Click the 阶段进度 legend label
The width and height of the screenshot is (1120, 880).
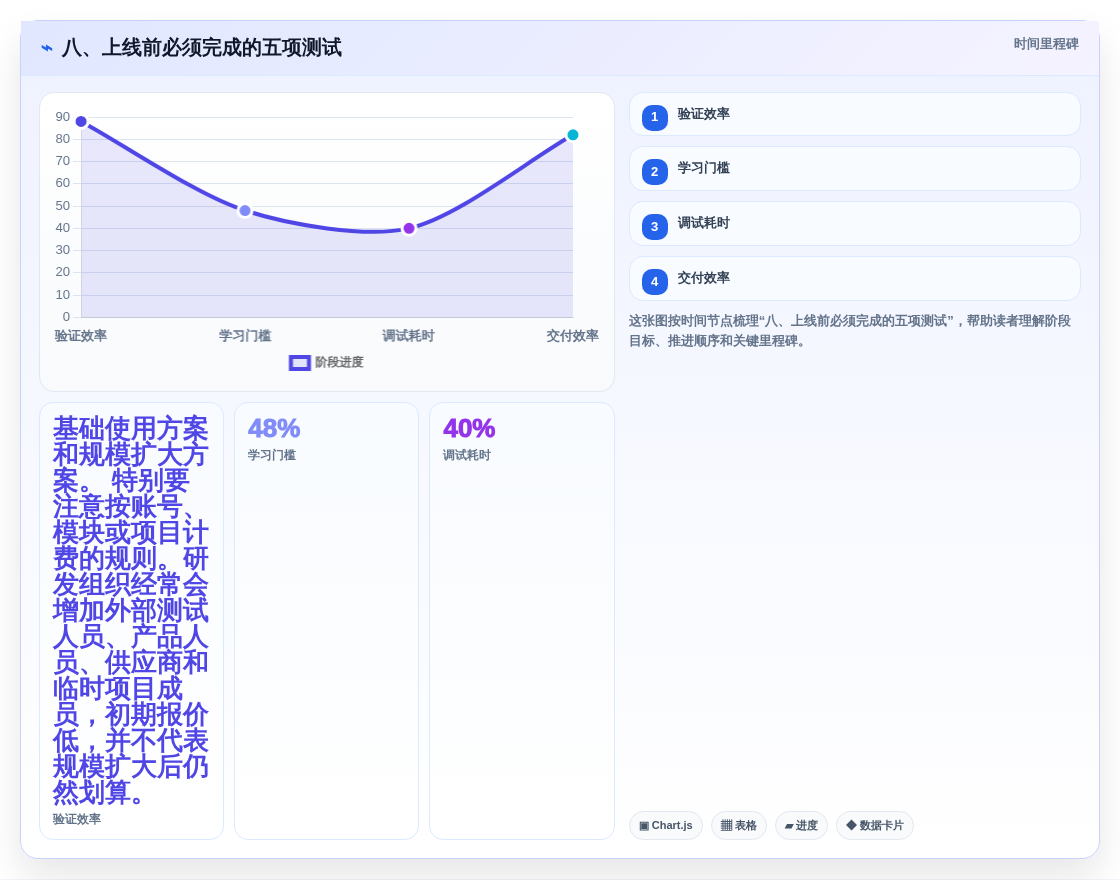coord(339,362)
